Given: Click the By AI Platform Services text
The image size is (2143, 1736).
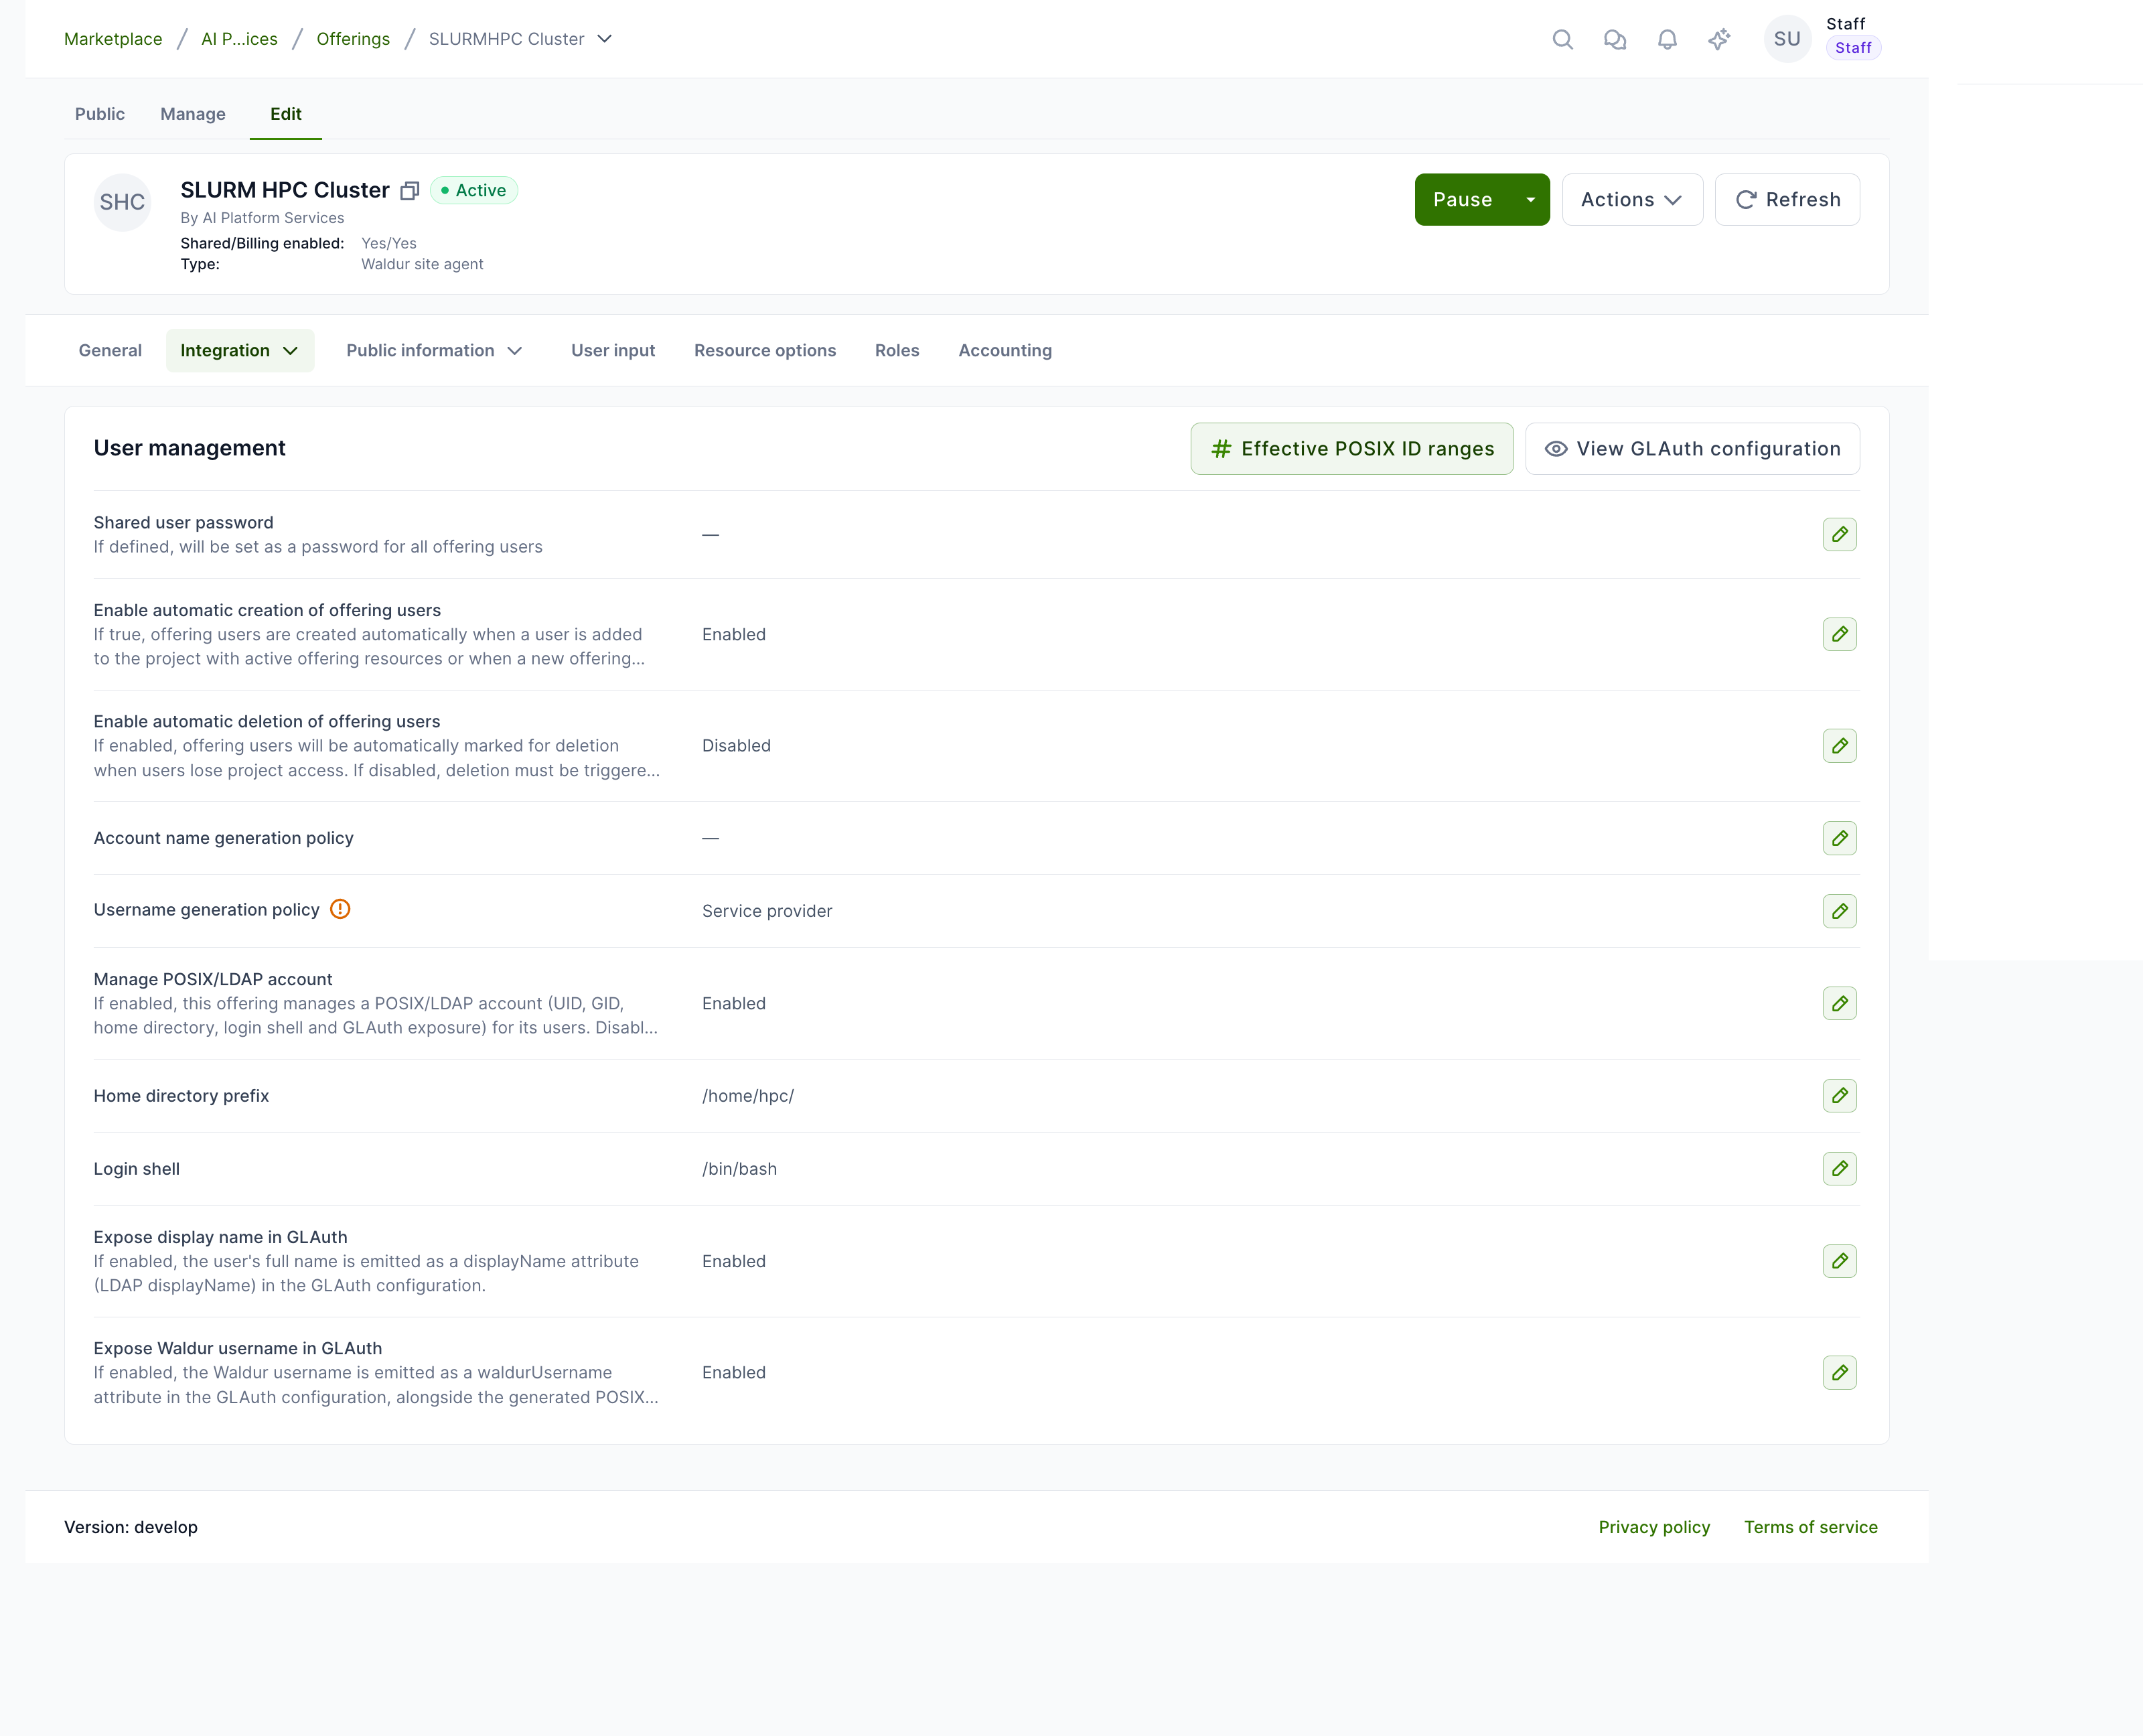Looking at the screenshot, I should coord(262,218).
